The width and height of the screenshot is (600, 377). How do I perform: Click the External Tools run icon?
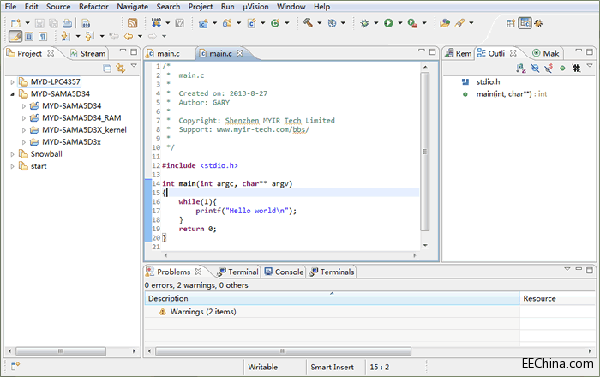point(412,23)
